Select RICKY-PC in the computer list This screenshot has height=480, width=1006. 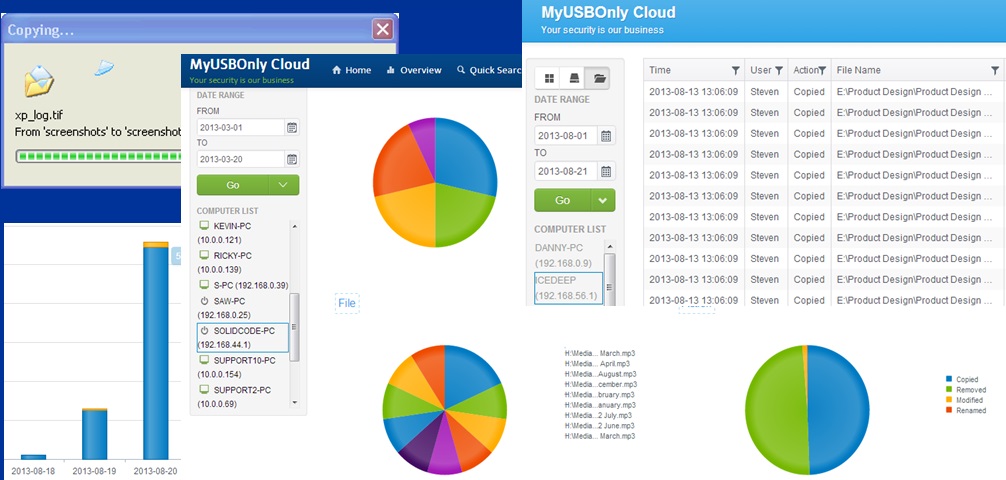[x=243, y=262]
